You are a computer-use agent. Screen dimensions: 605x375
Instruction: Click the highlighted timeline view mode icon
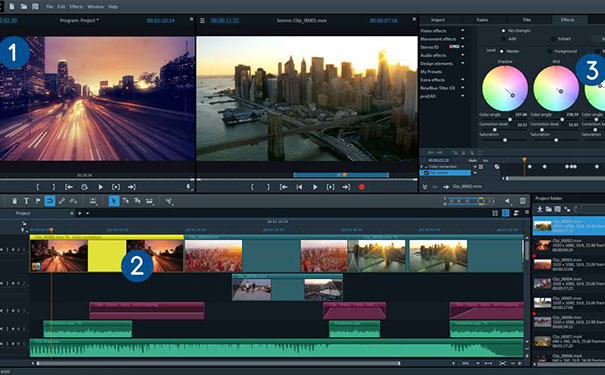(x=505, y=213)
